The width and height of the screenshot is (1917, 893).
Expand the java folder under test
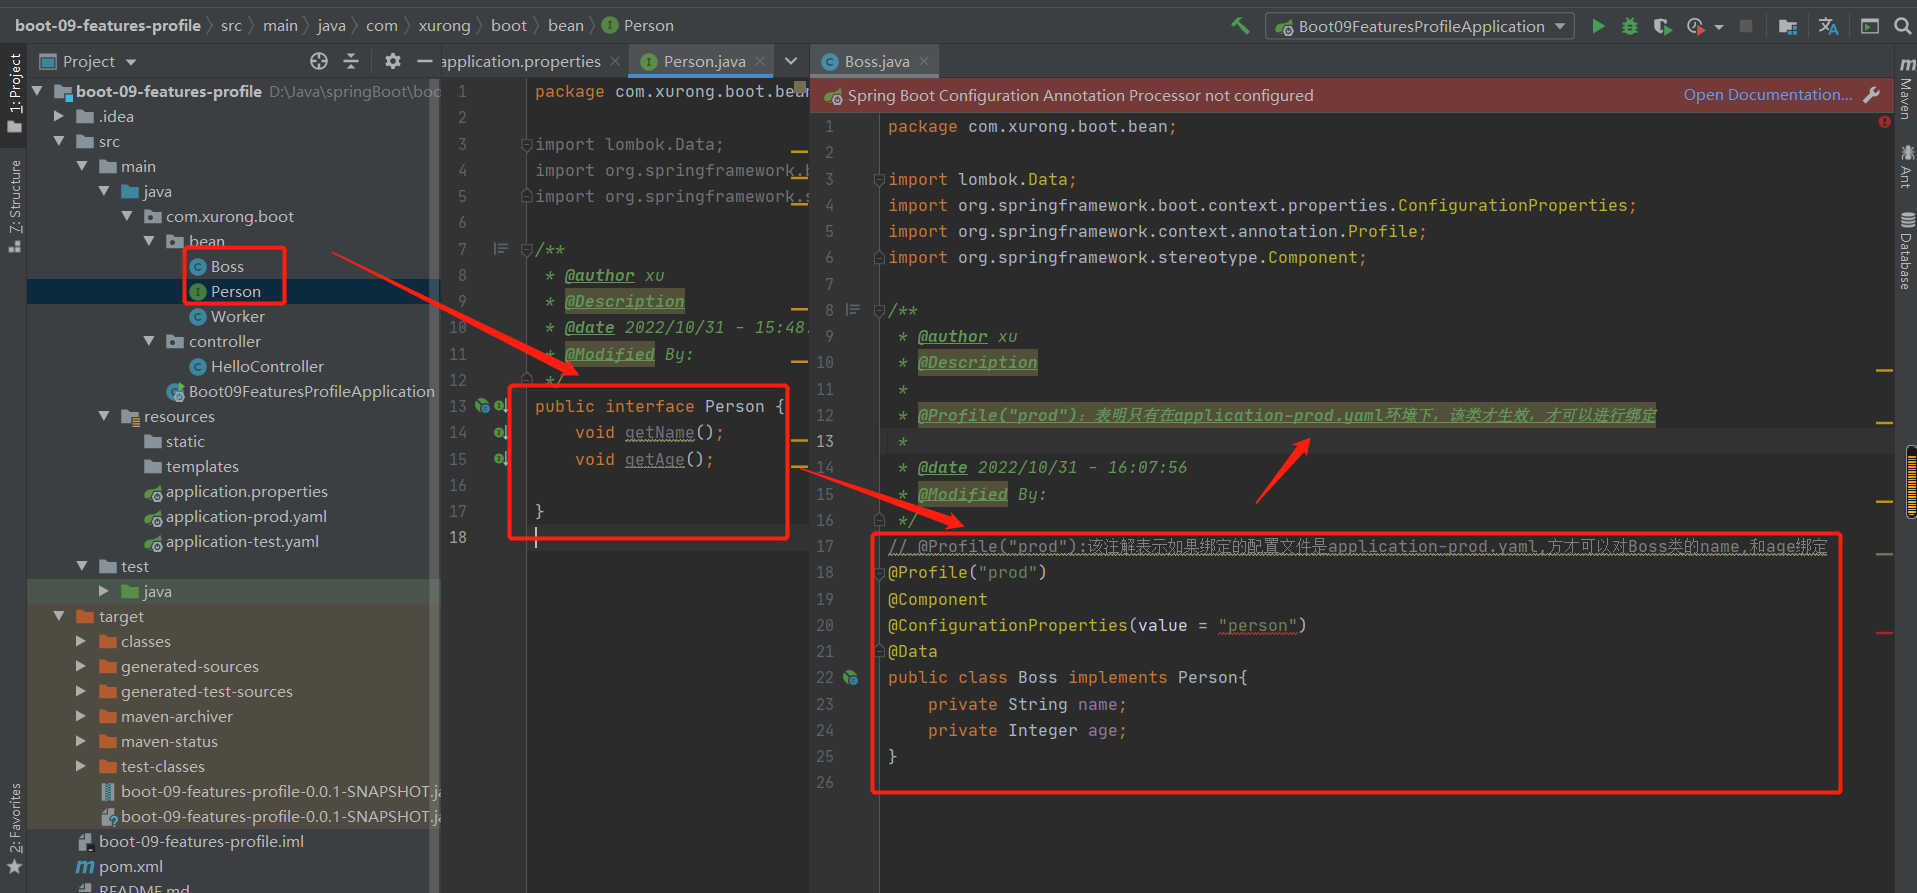click(104, 591)
